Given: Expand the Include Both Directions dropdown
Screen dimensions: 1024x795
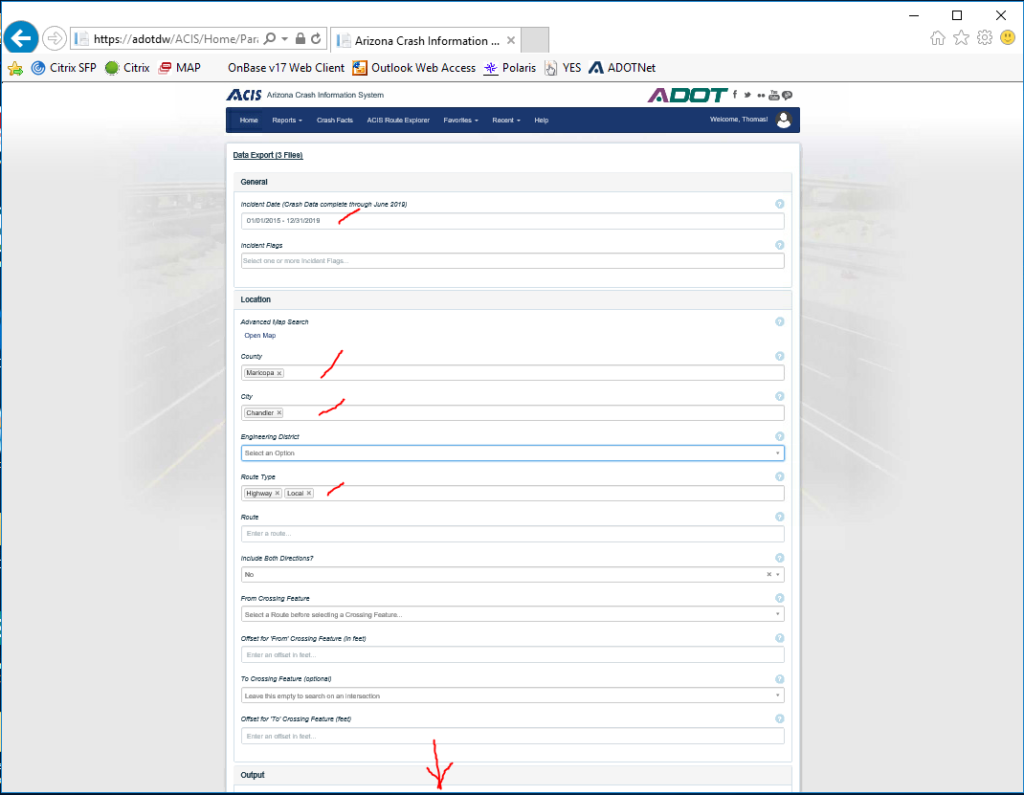Looking at the screenshot, I should coord(778,574).
